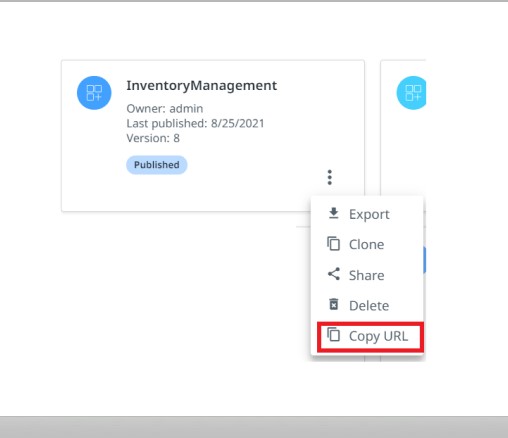508x438 pixels.
Task: Click the cyan app icon on second card
Action: pos(411,93)
